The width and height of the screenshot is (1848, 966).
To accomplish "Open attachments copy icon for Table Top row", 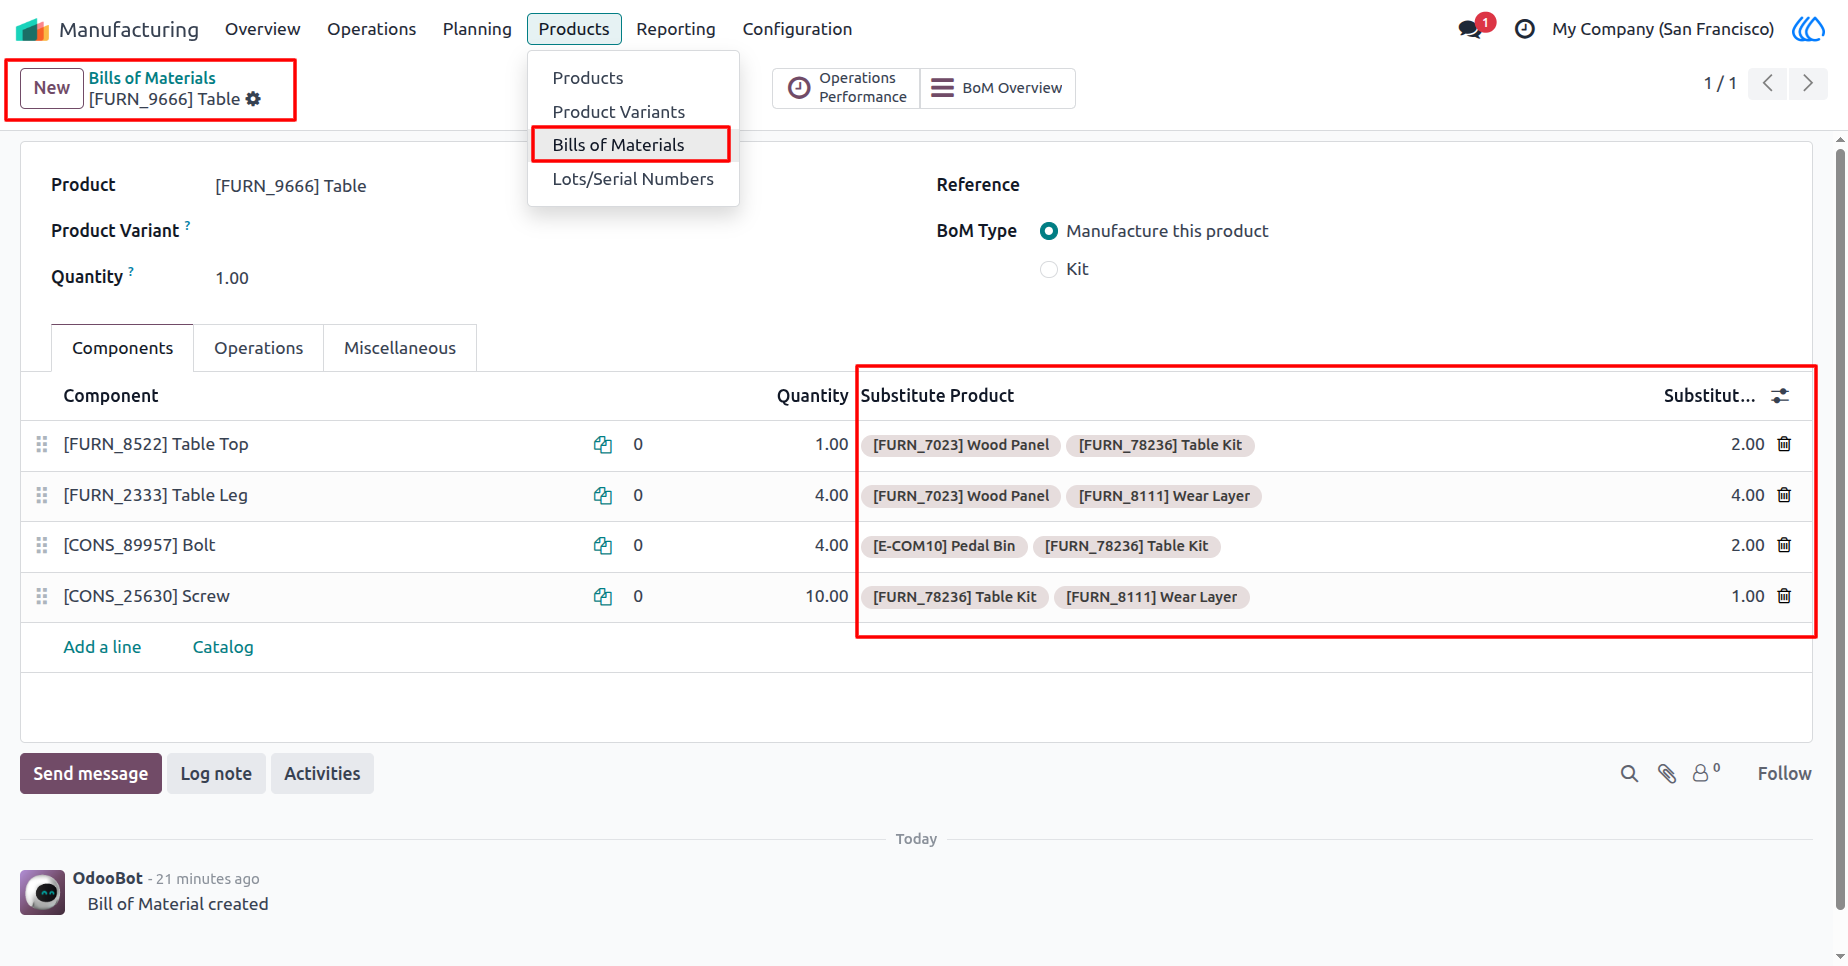I will coord(603,445).
